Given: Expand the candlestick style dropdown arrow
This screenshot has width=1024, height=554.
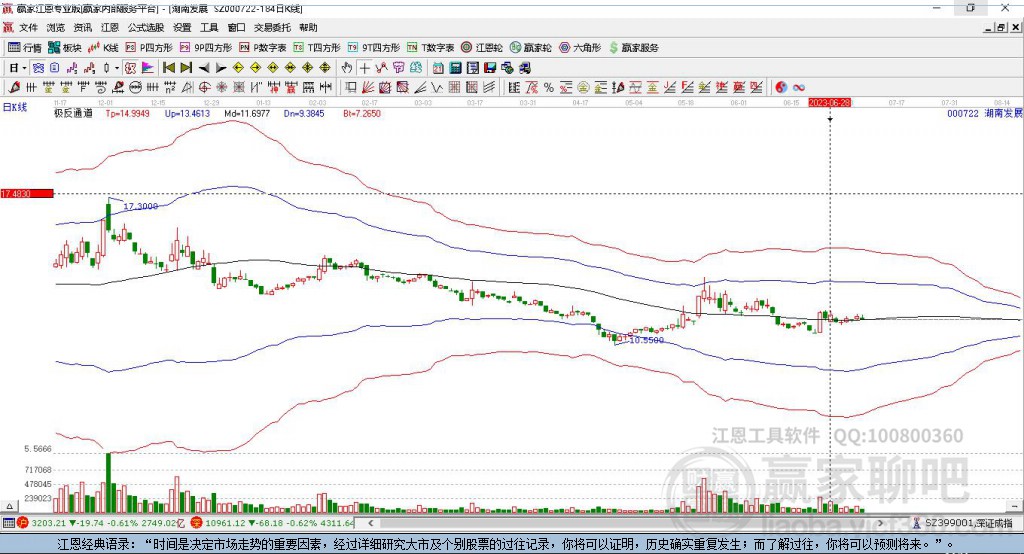Looking at the screenshot, I should coord(117,68).
